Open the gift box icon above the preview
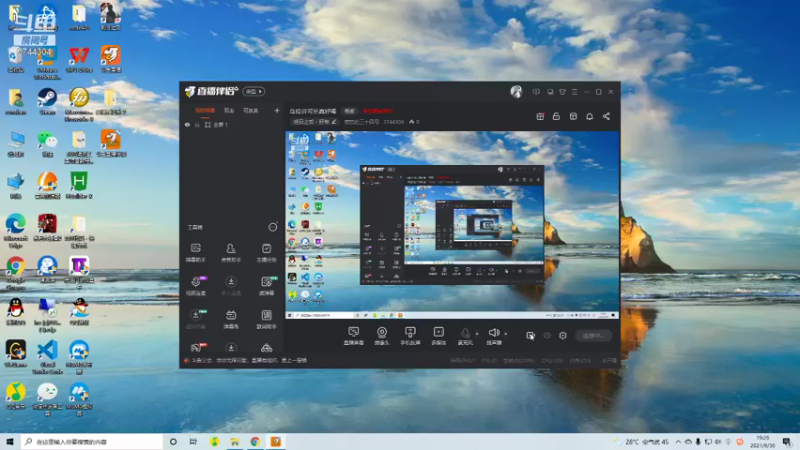 point(540,116)
